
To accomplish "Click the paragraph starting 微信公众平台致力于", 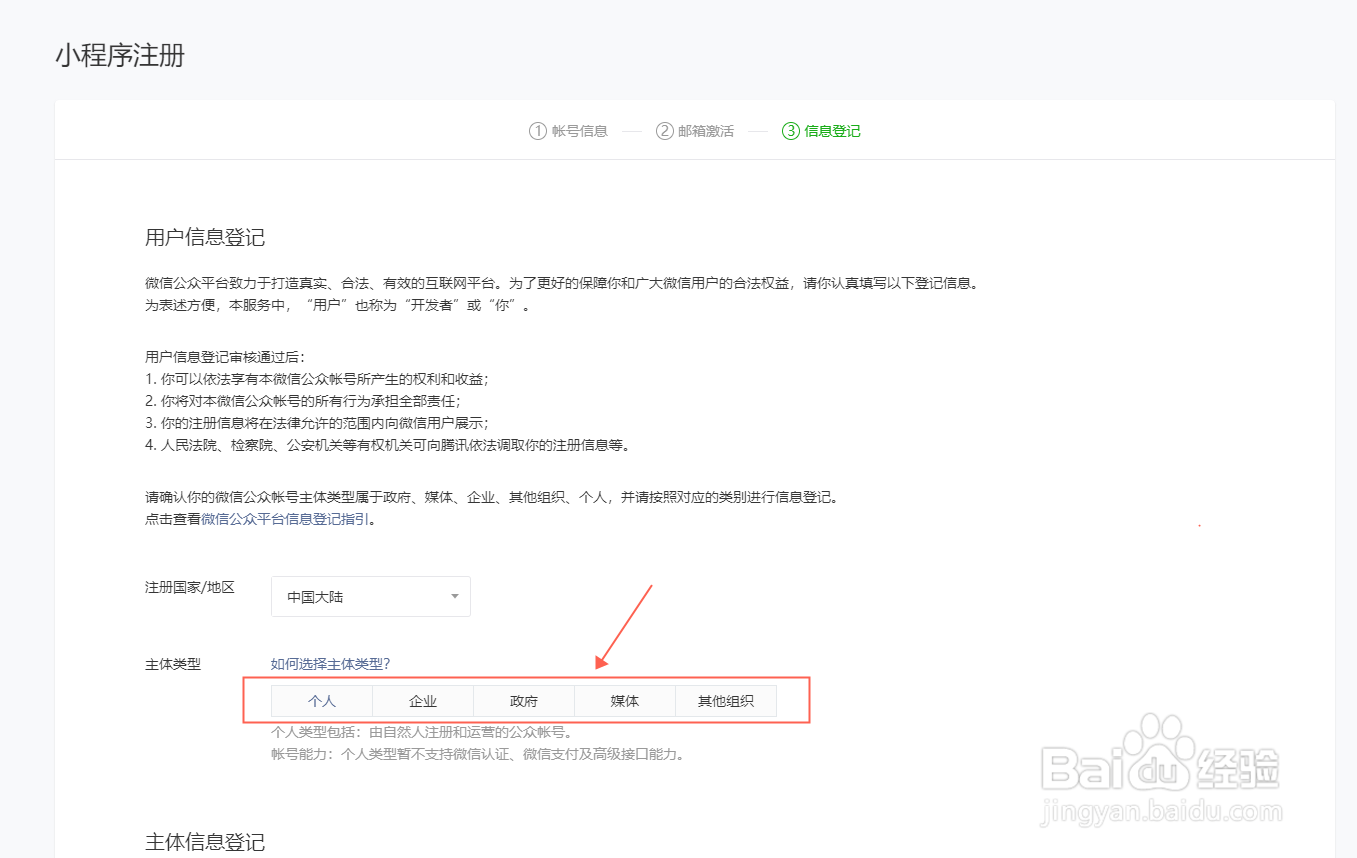I will 561,283.
